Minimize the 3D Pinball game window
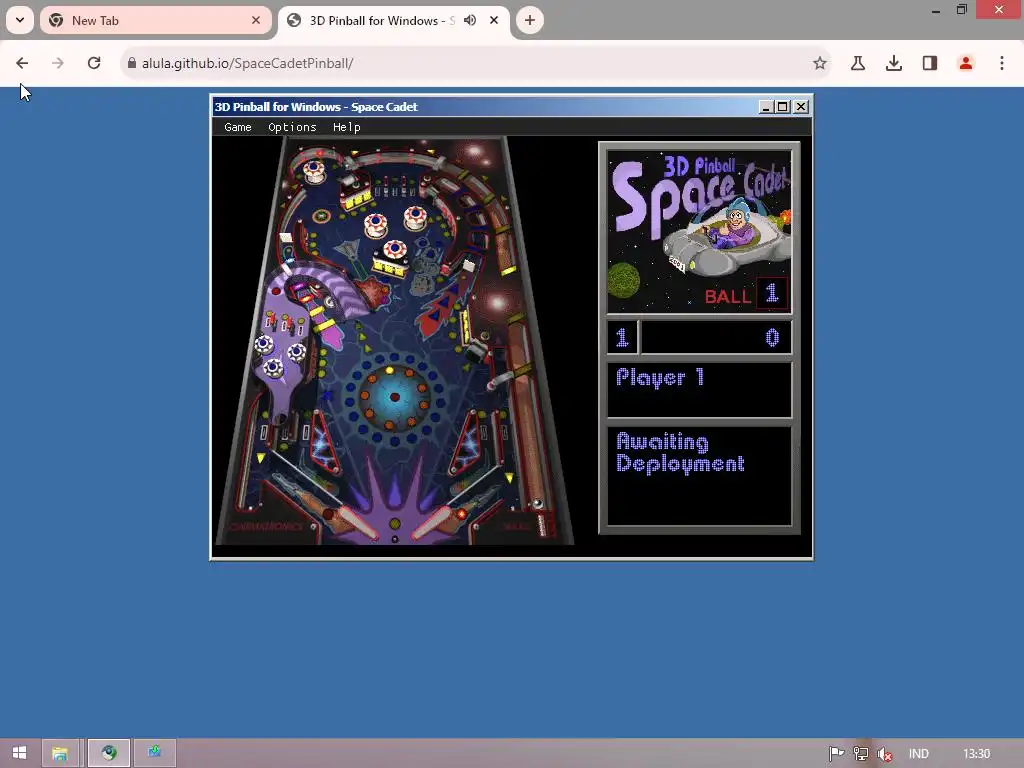1024x768 pixels. (x=766, y=106)
